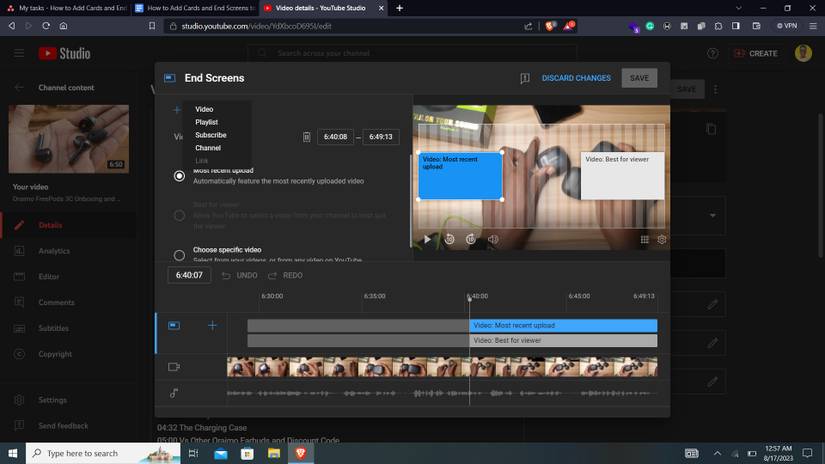Click the VPN button in the toolbar

[x=787, y=26]
